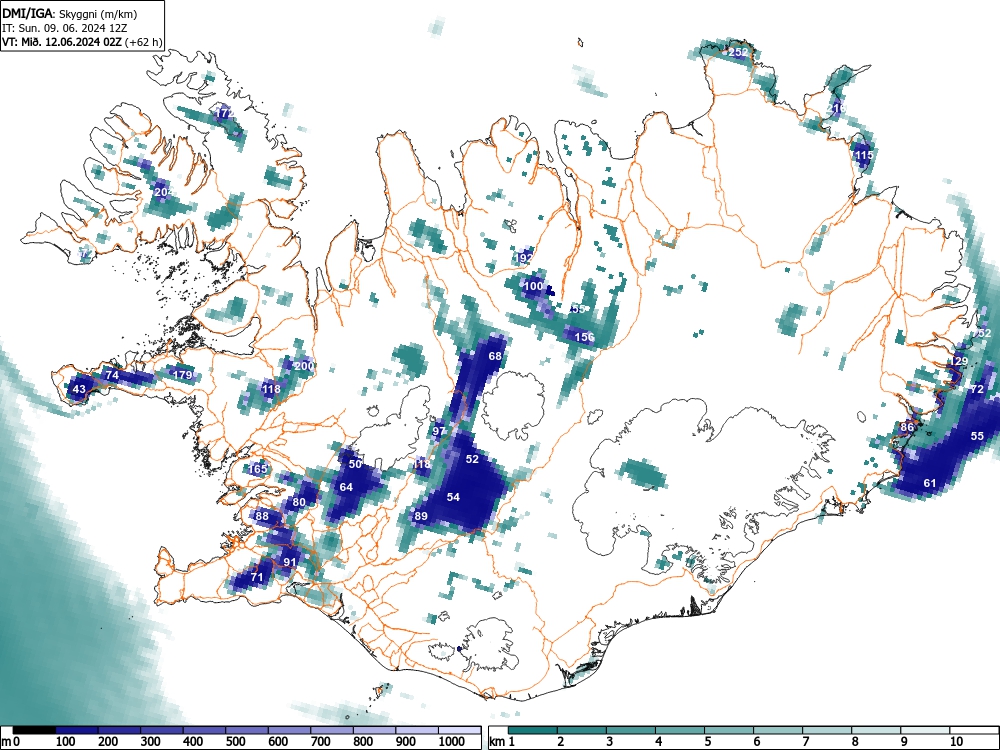This screenshot has width=1000, height=750.
Task: Click the 71 label on Reykjanes
Action: 257,577
